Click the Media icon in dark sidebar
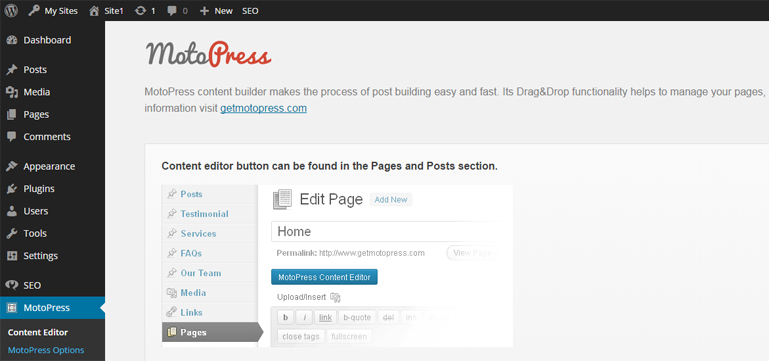 pyautogui.click(x=12, y=92)
